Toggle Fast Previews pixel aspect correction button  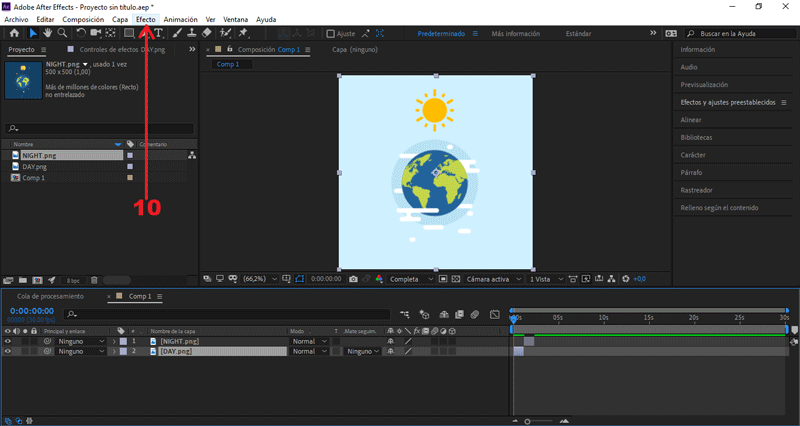pyautogui.click(x=573, y=279)
